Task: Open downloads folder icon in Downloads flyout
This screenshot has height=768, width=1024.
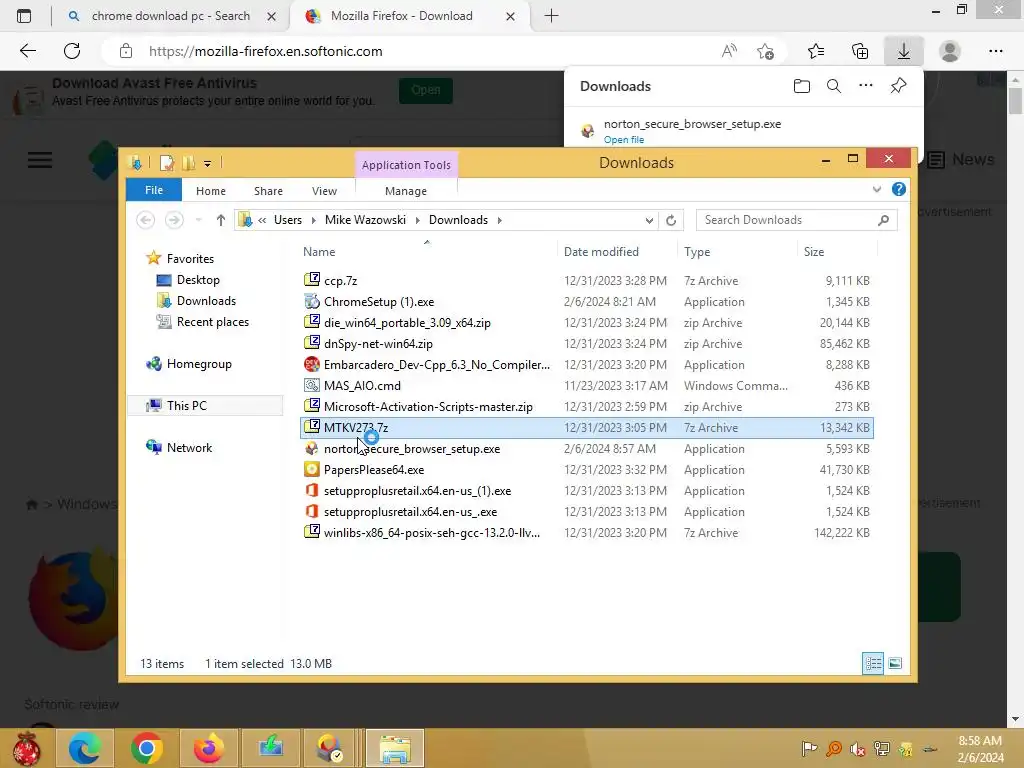Action: [801, 86]
